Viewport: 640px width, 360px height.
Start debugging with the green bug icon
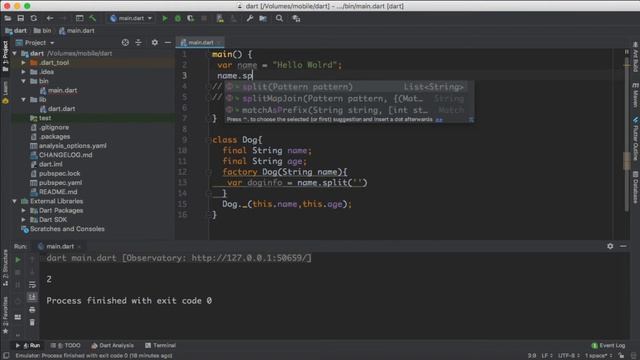tap(178, 18)
